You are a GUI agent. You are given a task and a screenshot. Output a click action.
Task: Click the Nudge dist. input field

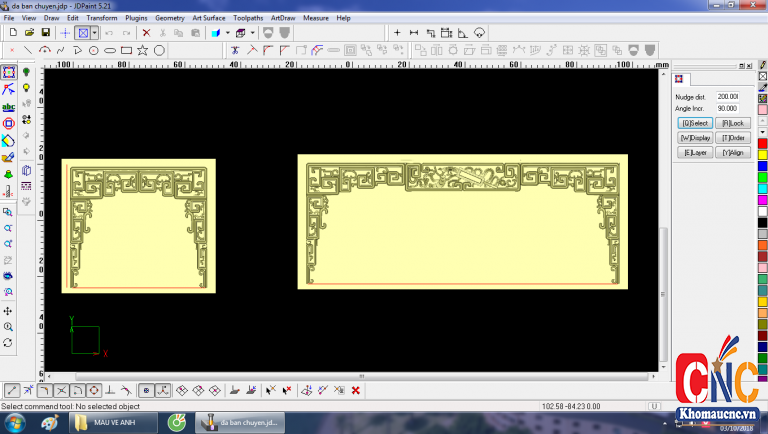click(726, 96)
